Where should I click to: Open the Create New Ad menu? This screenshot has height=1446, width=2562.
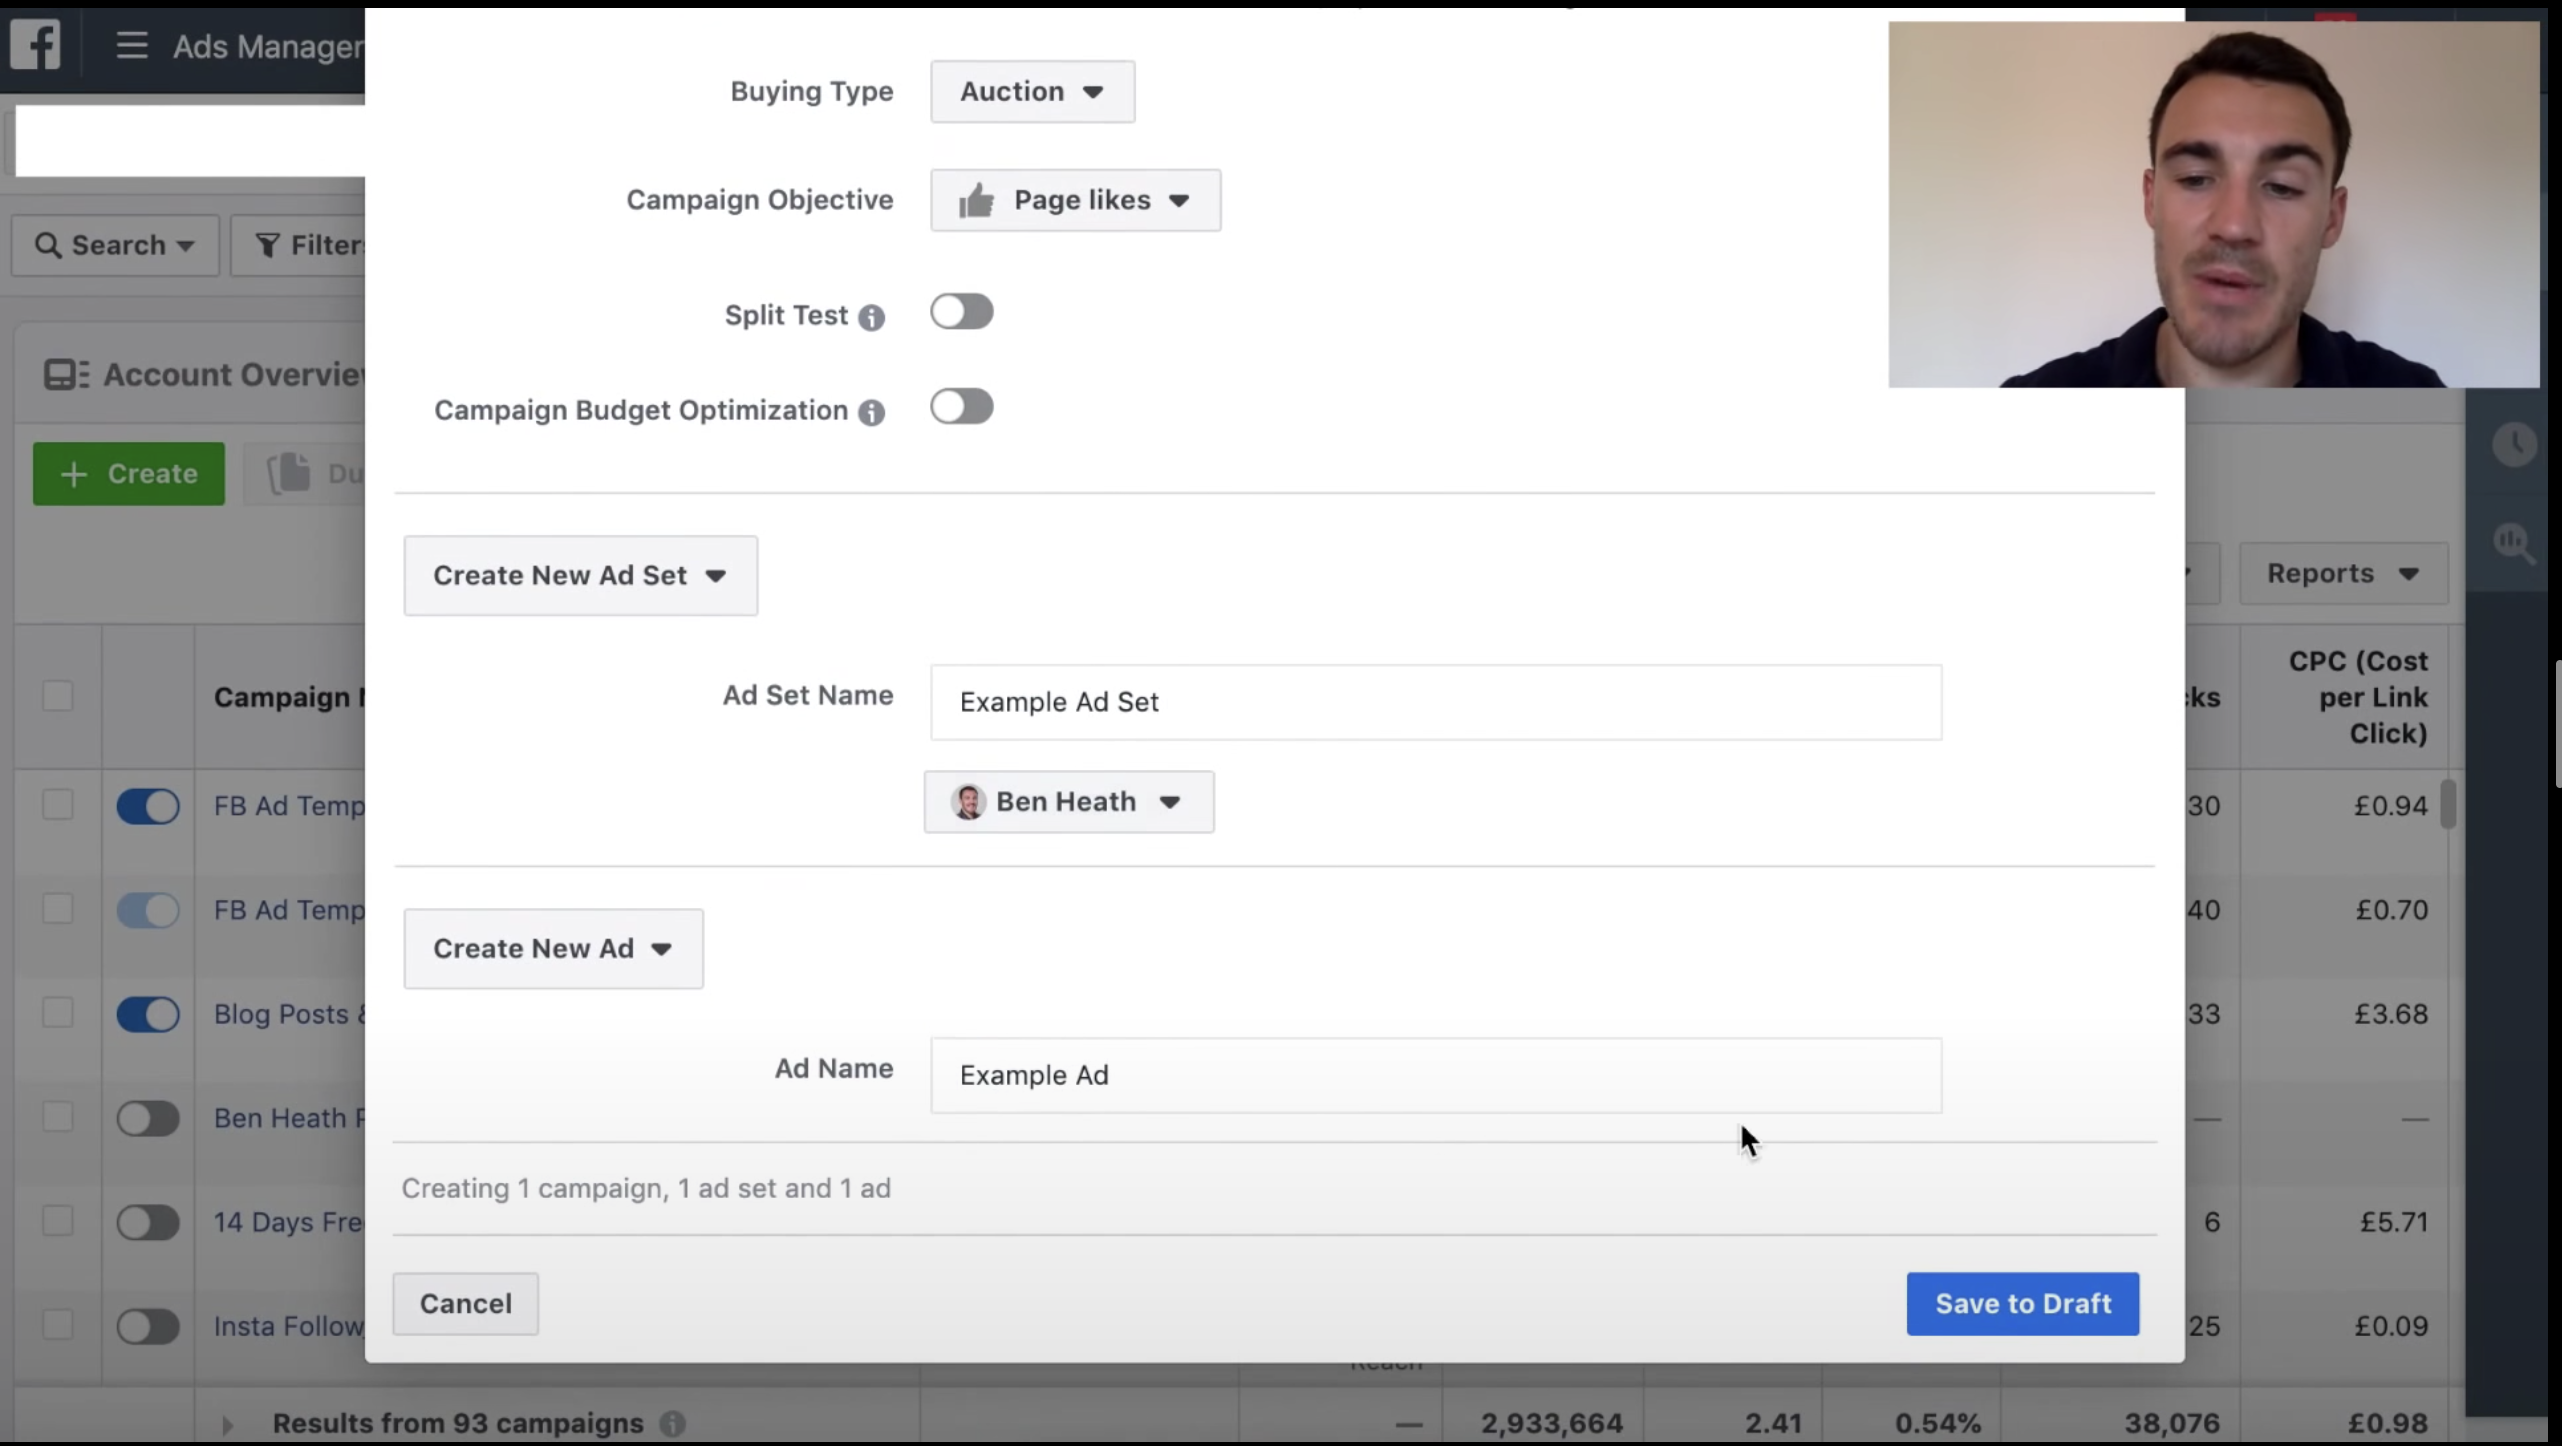[x=553, y=949]
